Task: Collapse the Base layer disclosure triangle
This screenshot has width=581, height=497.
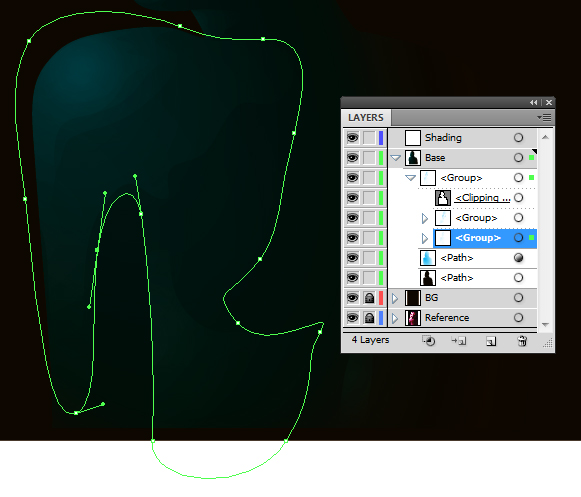Action: coord(396,158)
